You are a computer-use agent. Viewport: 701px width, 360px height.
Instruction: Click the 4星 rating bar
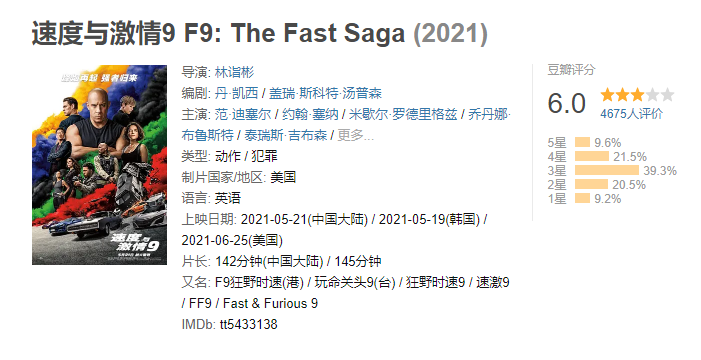(592, 157)
